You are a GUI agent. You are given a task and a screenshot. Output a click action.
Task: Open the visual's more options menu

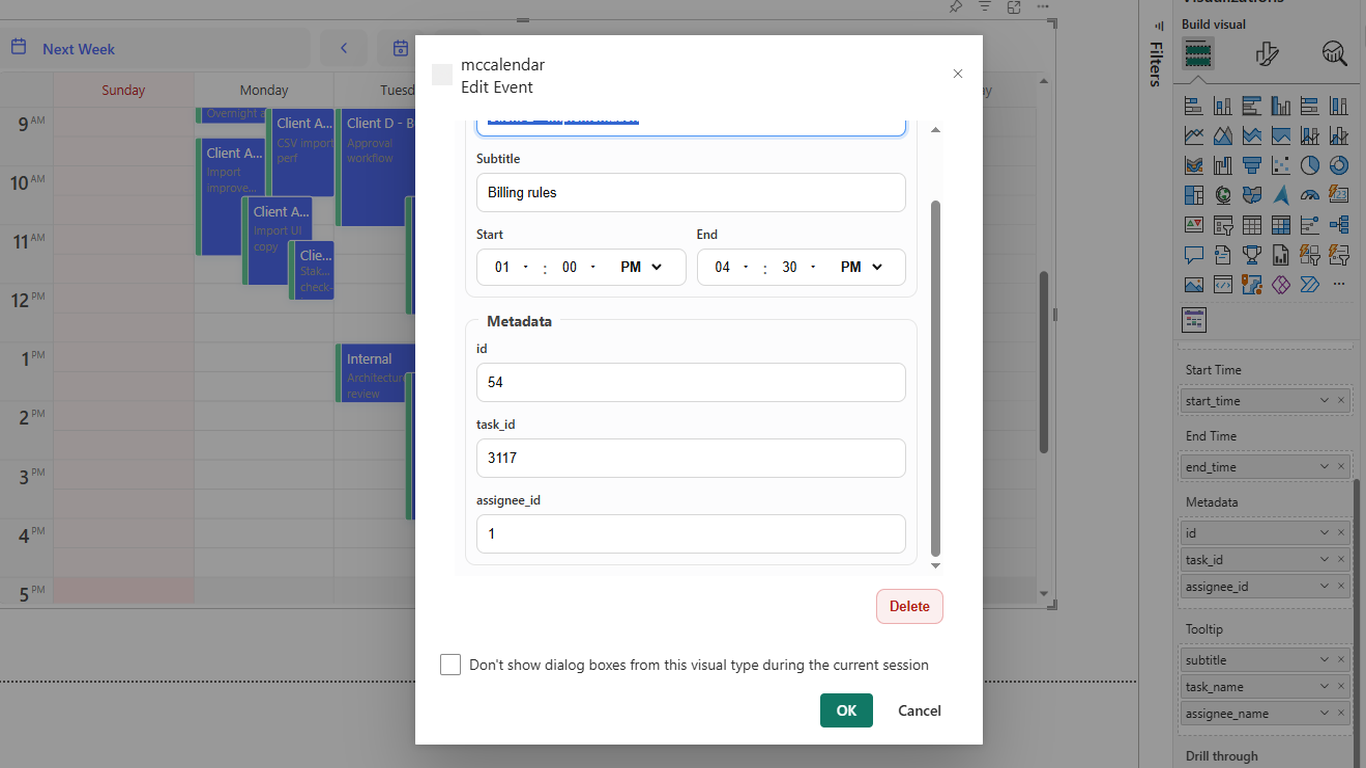pos(1042,8)
